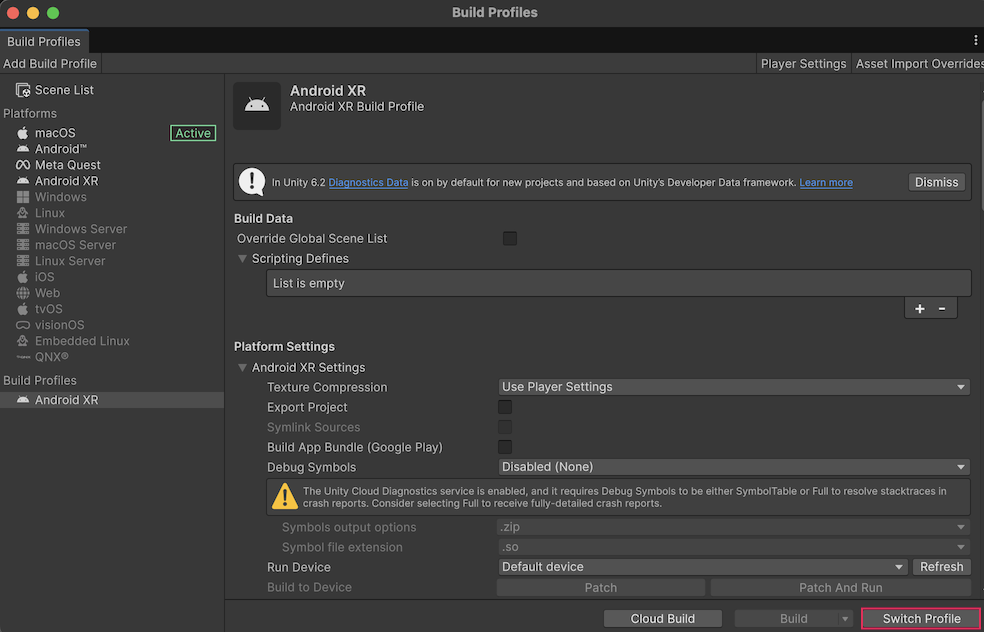Open the three-dot window options menu
The width and height of the screenshot is (984, 632).
pos(975,40)
